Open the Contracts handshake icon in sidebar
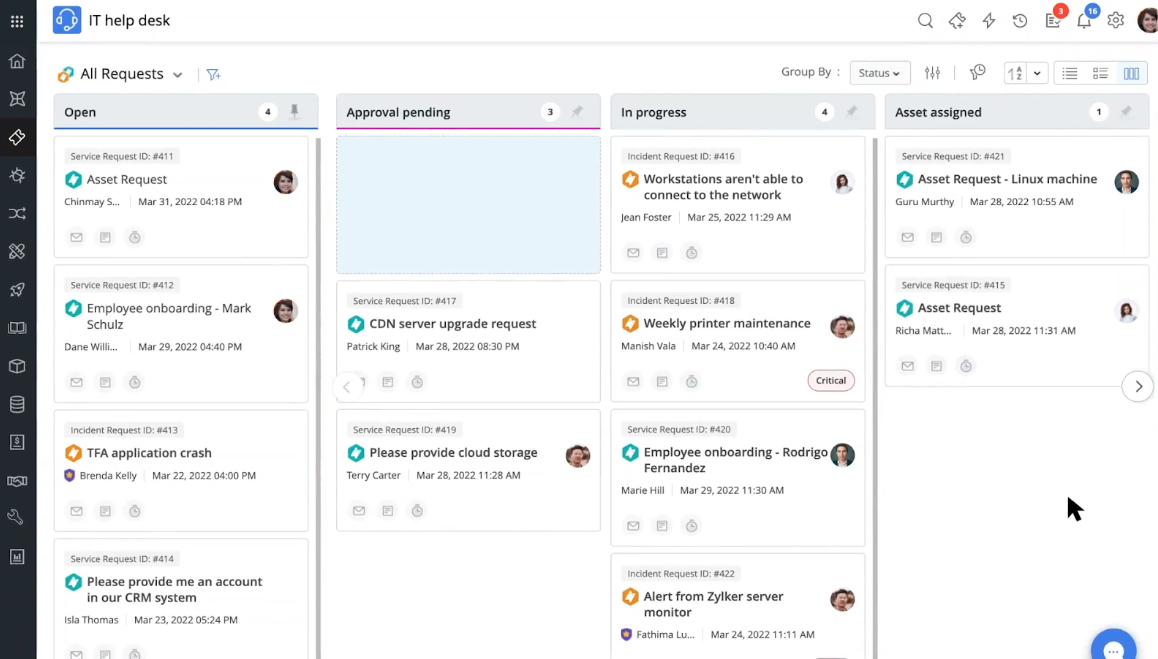 click(x=17, y=481)
